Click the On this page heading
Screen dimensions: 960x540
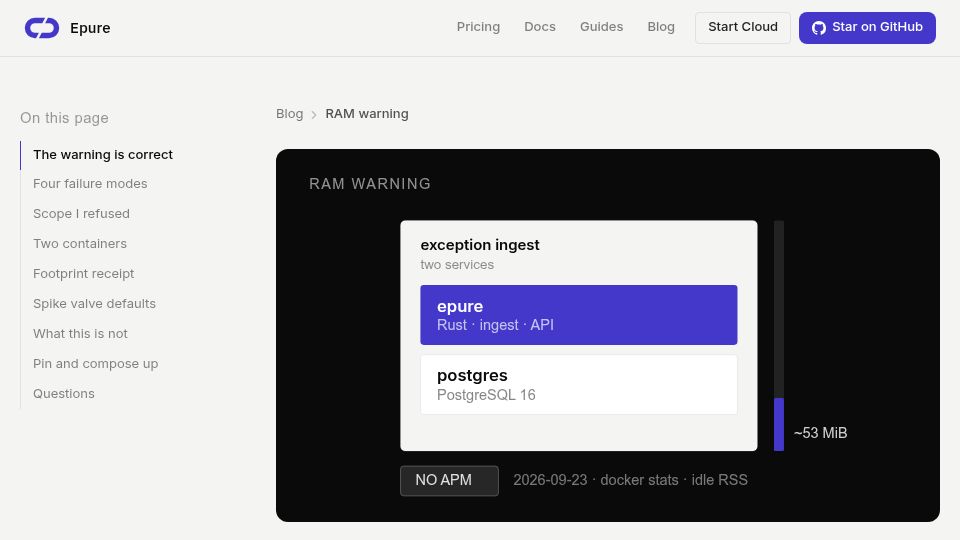(64, 118)
